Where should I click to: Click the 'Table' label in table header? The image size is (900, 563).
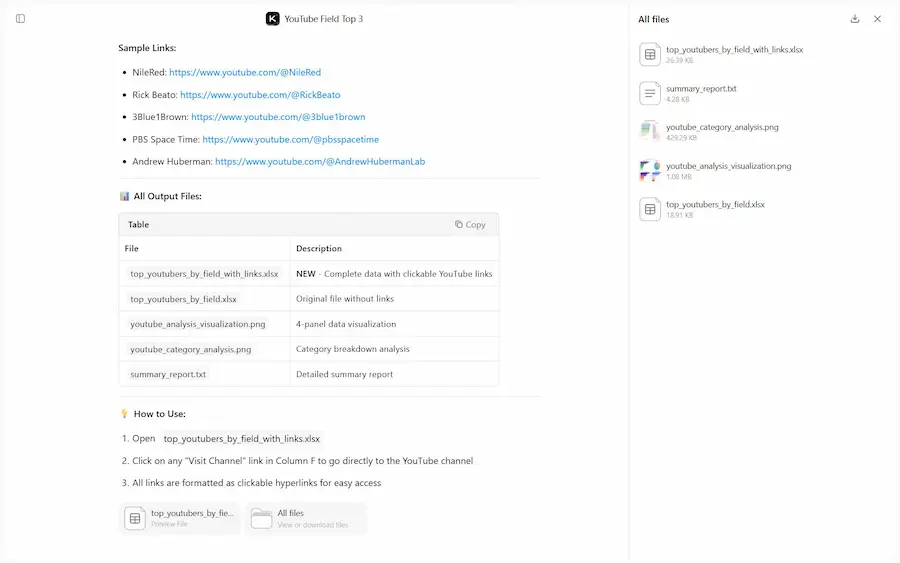pos(138,224)
